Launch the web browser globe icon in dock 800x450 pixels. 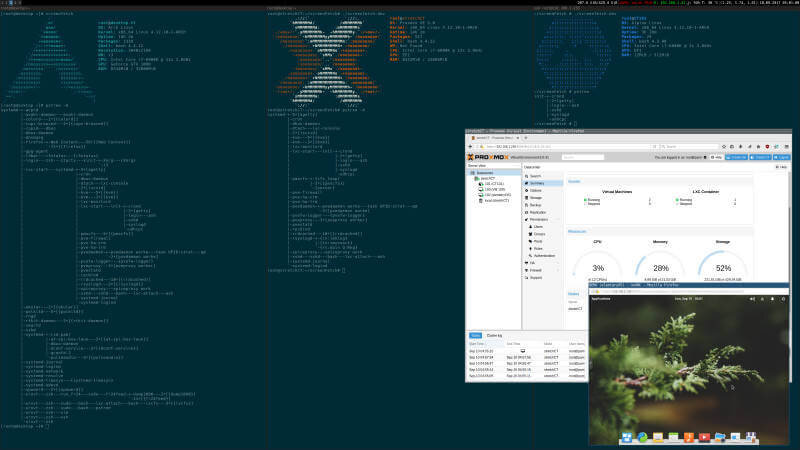coord(642,437)
